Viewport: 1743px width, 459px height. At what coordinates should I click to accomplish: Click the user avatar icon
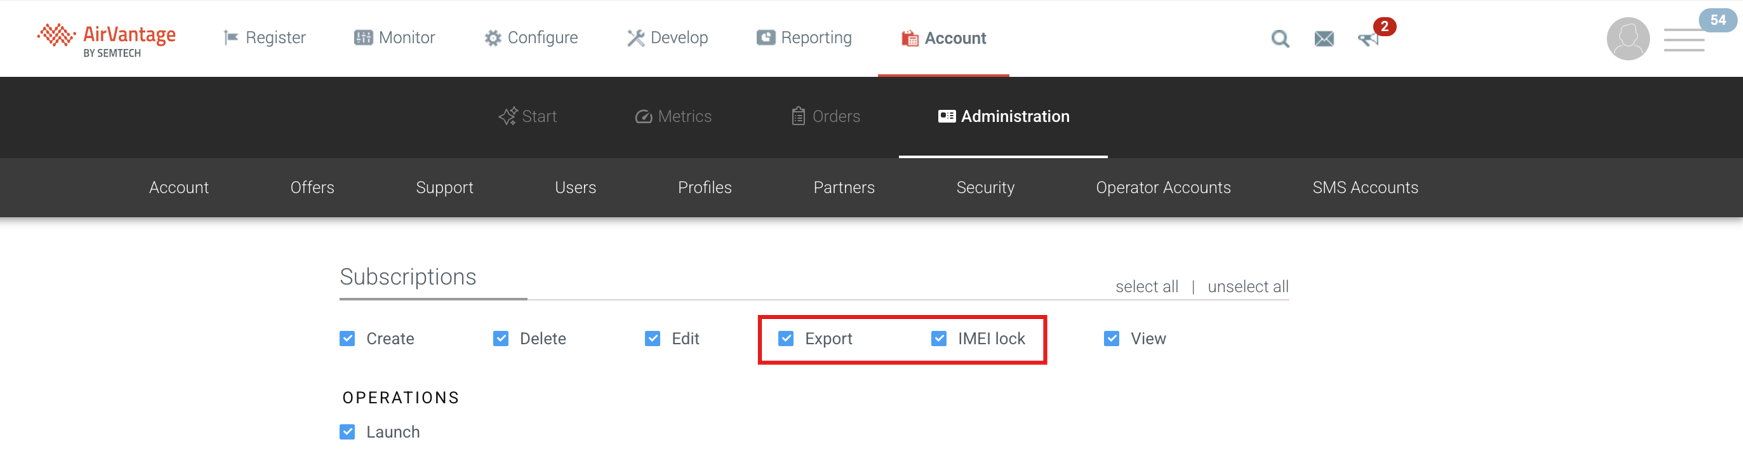[x=1627, y=39]
